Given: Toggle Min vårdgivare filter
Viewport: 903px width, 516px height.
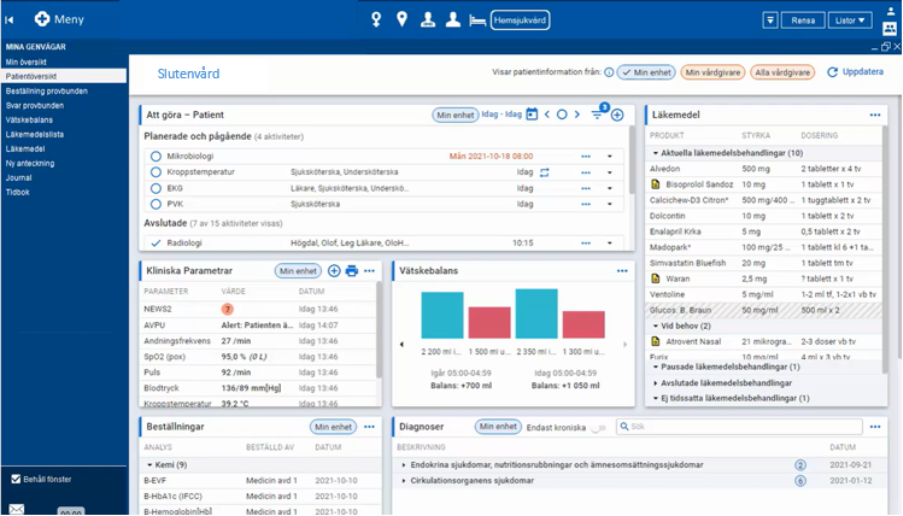Looking at the screenshot, I should coord(712,72).
